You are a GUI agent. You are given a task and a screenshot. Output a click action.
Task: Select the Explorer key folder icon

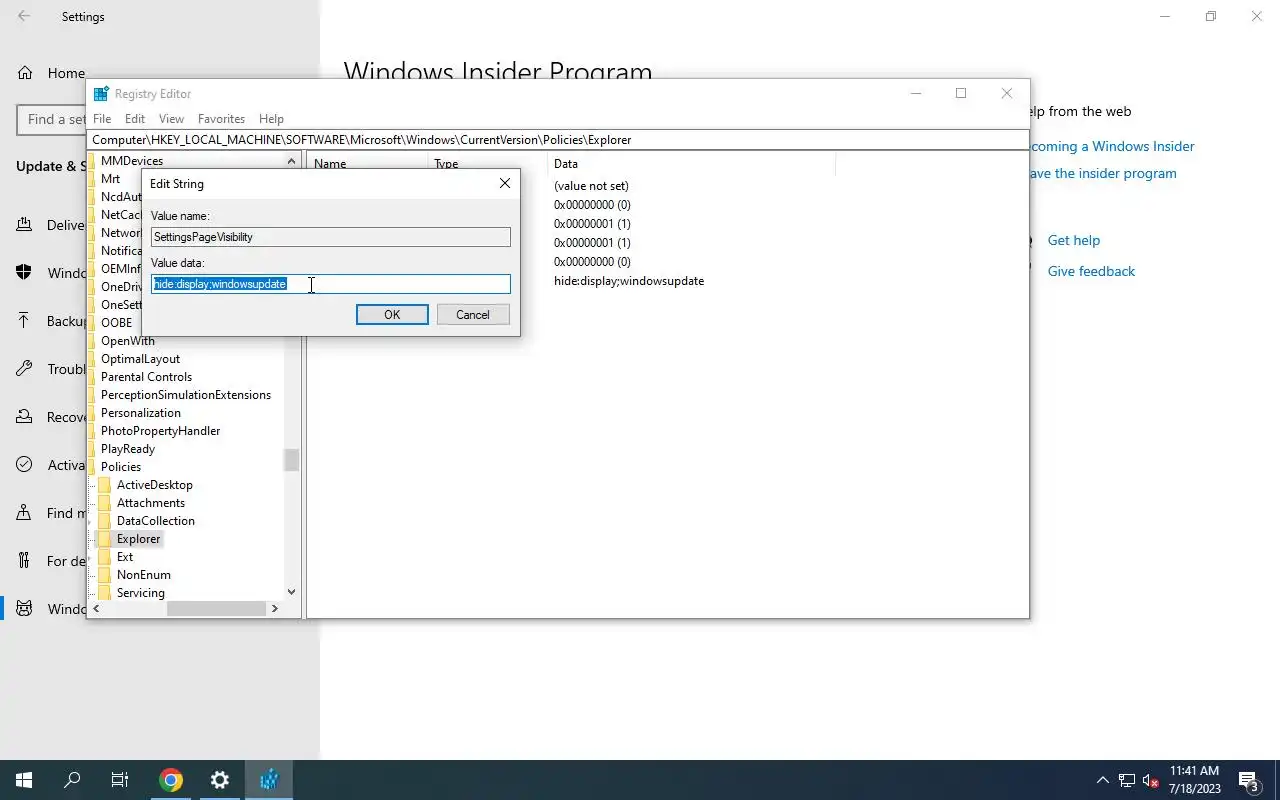104,539
